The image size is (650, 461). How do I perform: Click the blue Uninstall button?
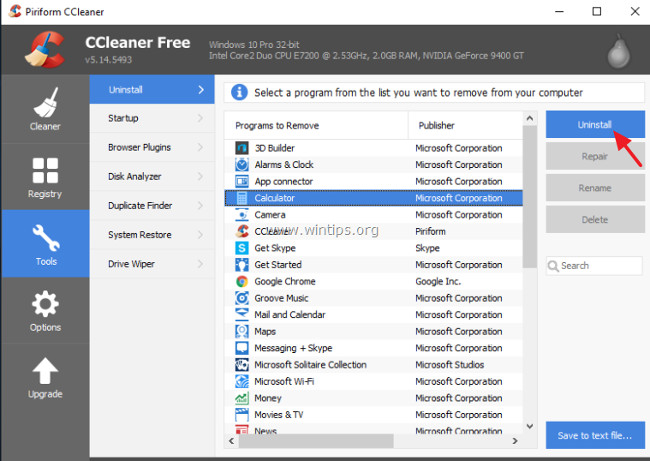pos(595,124)
